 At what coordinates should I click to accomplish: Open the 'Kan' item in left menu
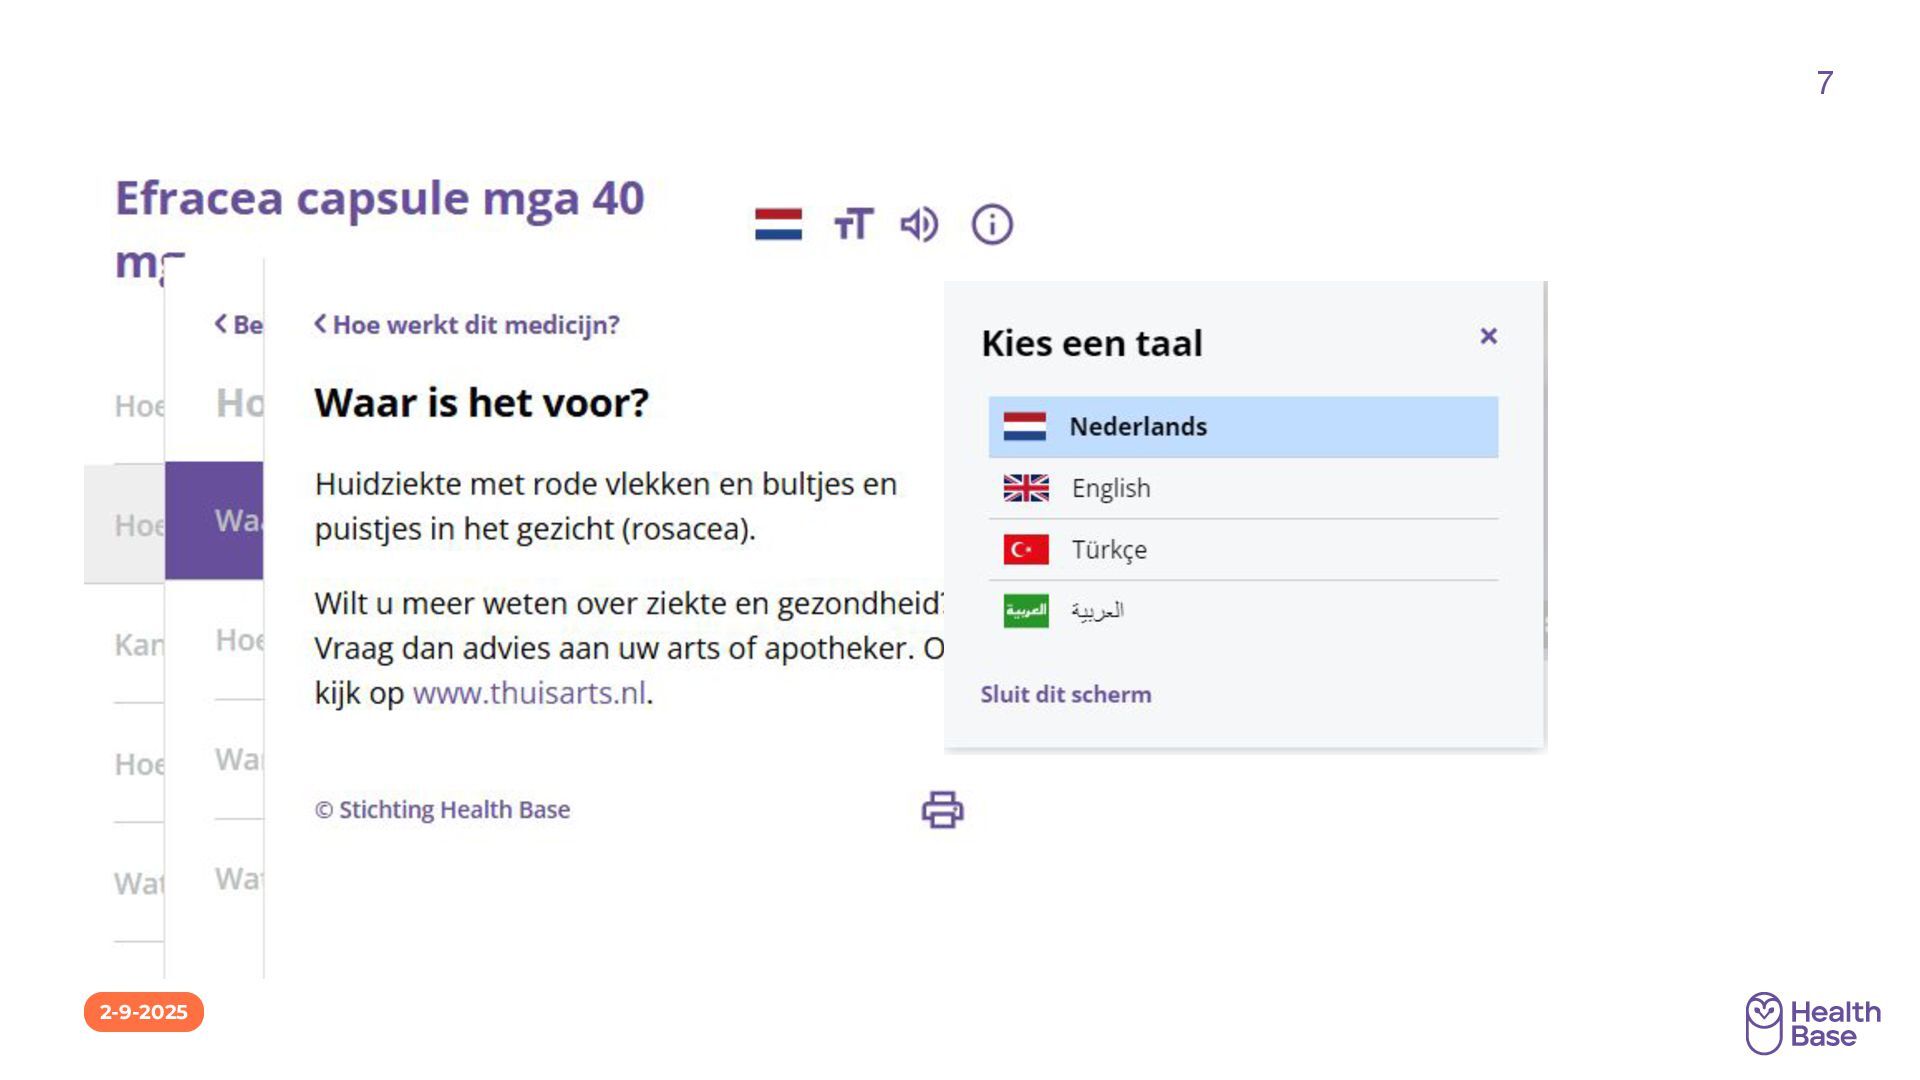pos(138,645)
